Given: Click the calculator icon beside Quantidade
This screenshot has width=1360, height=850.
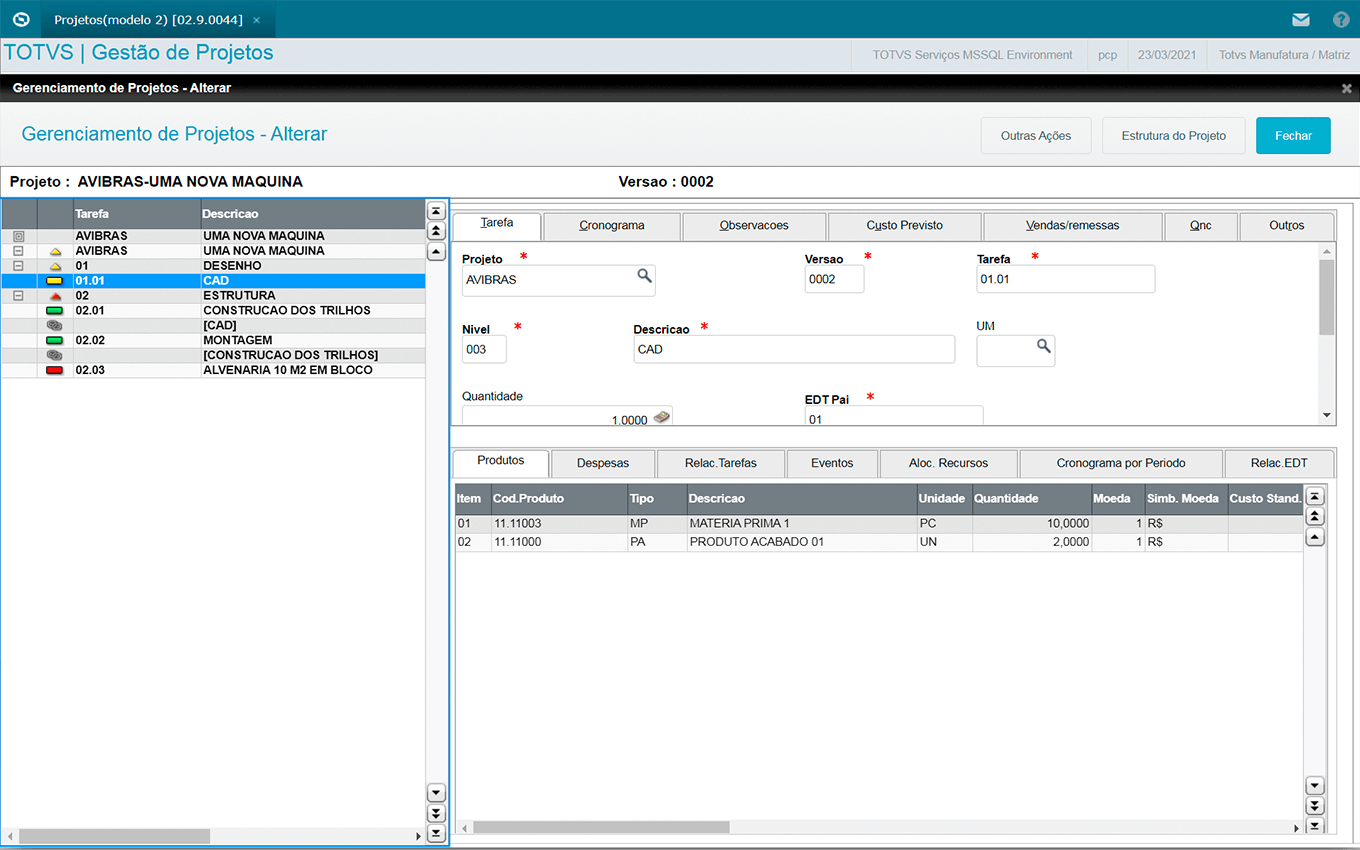Looking at the screenshot, I should pyautogui.click(x=661, y=417).
